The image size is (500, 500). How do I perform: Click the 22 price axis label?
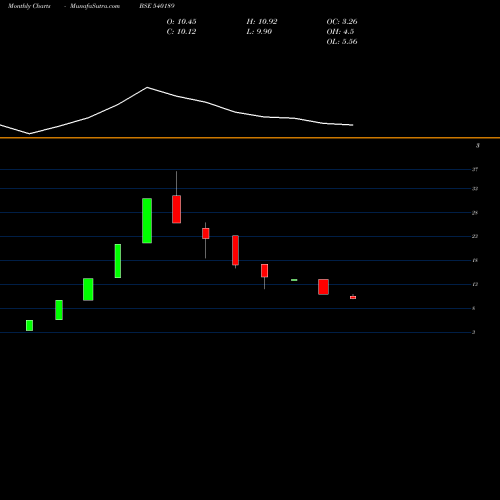click(x=475, y=236)
